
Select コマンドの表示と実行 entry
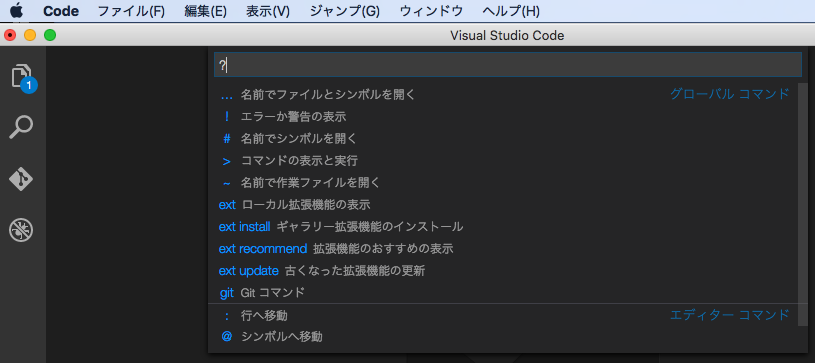504,161
